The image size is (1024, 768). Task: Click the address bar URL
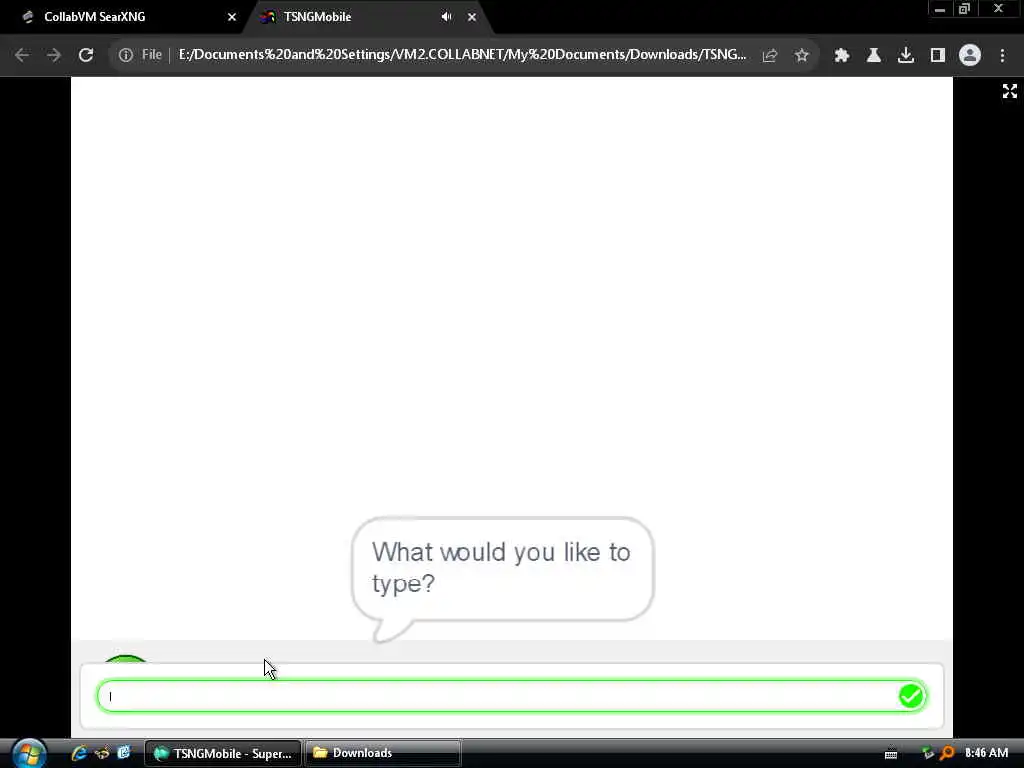[462, 55]
